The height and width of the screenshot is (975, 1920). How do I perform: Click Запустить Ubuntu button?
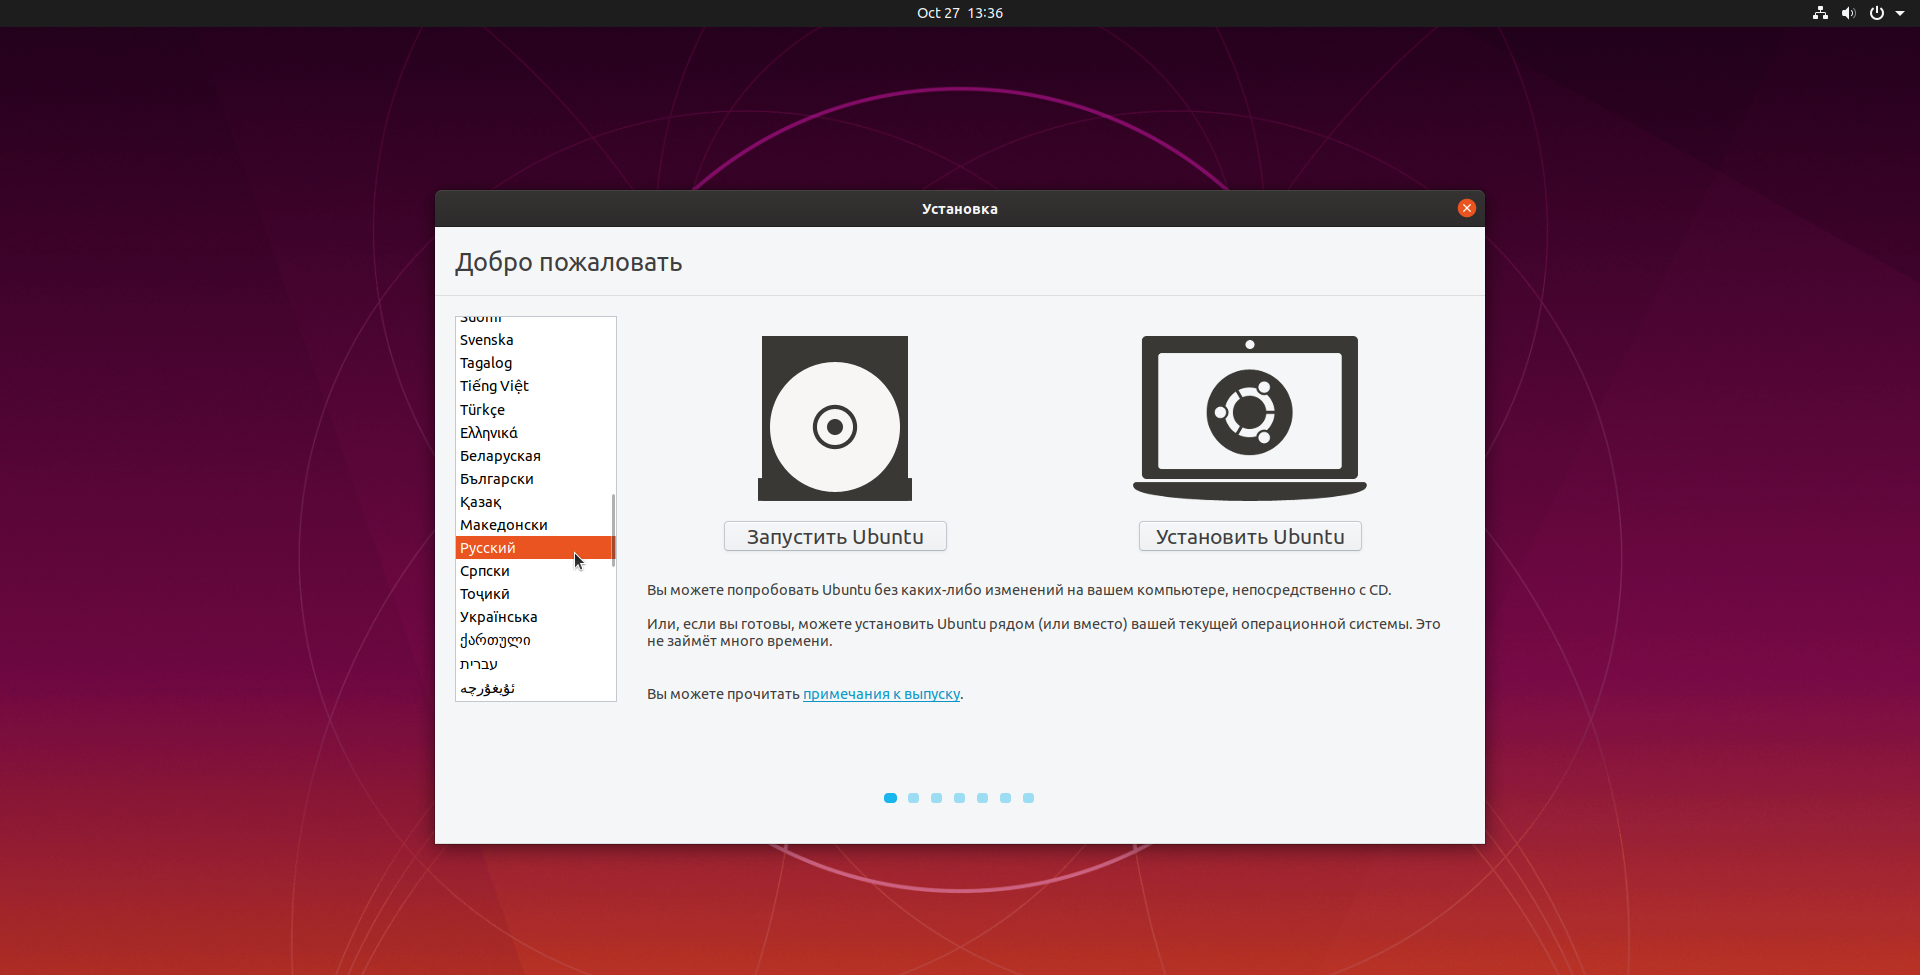(835, 536)
